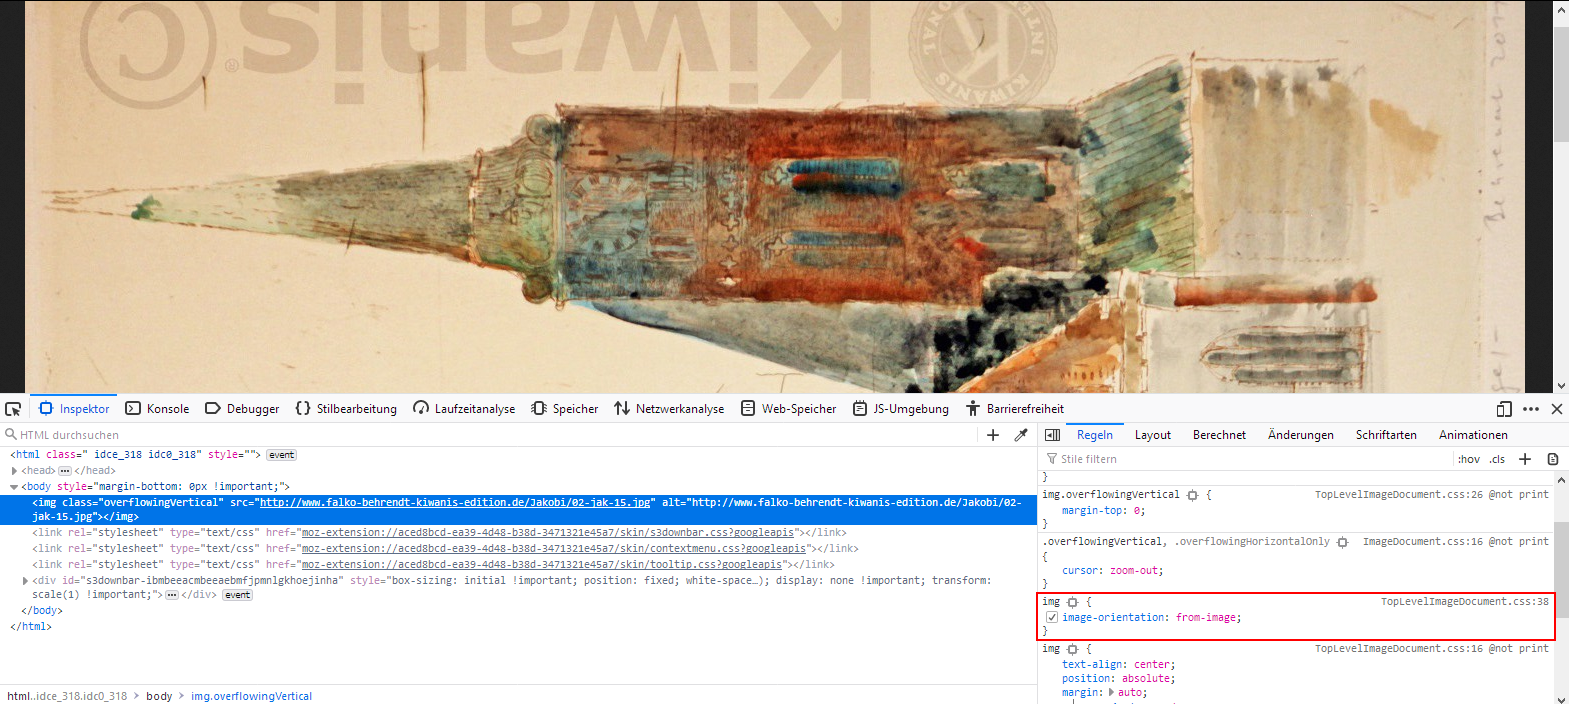Open the Barrierefreiheit panel
The width and height of the screenshot is (1569, 704).
coord(1014,409)
